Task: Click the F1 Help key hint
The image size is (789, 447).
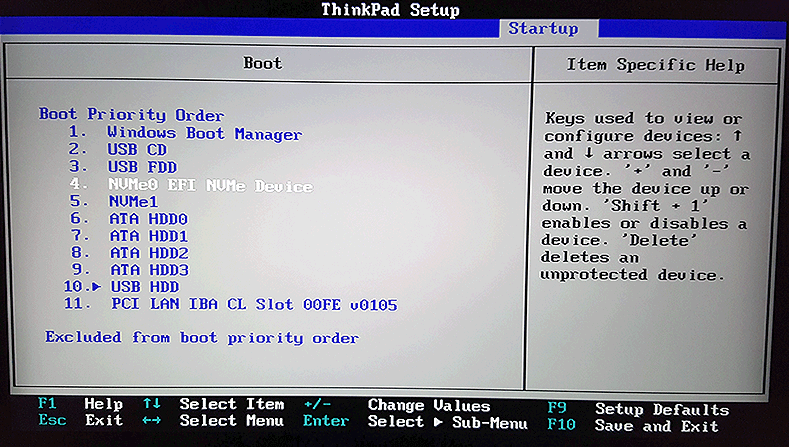Action: pyautogui.click(x=81, y=404)
